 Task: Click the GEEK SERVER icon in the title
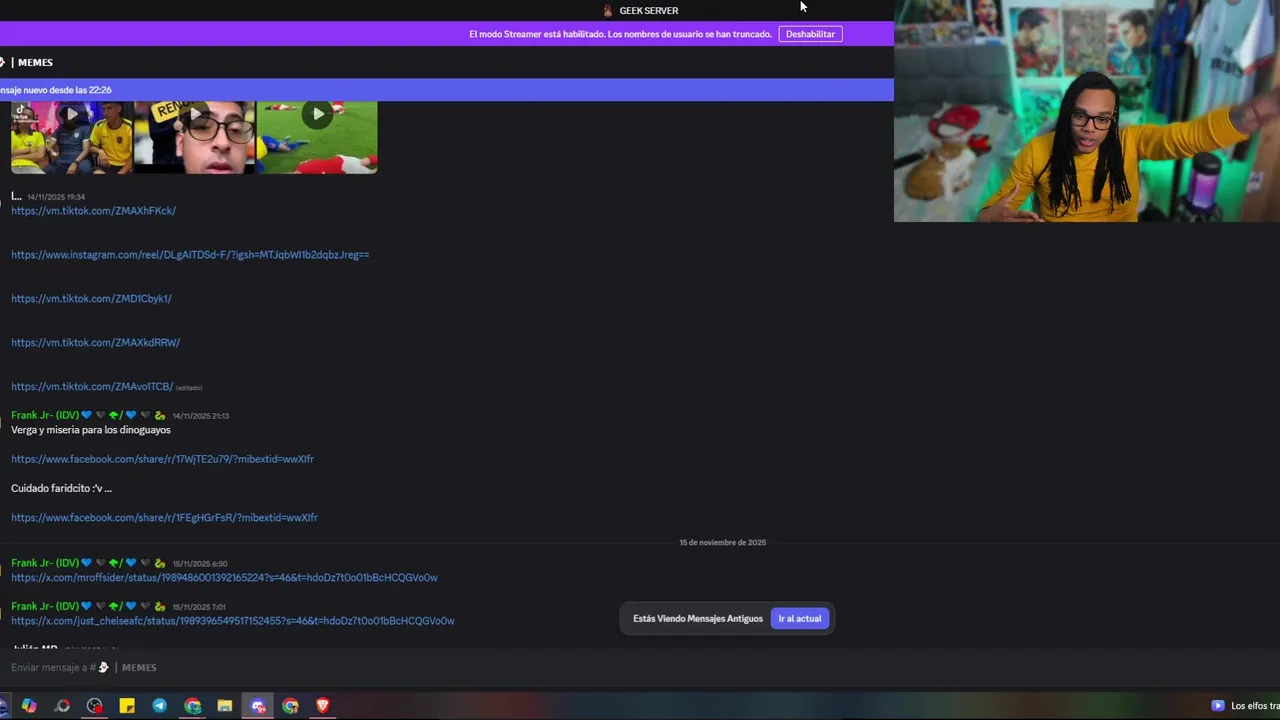click(607, 10)
